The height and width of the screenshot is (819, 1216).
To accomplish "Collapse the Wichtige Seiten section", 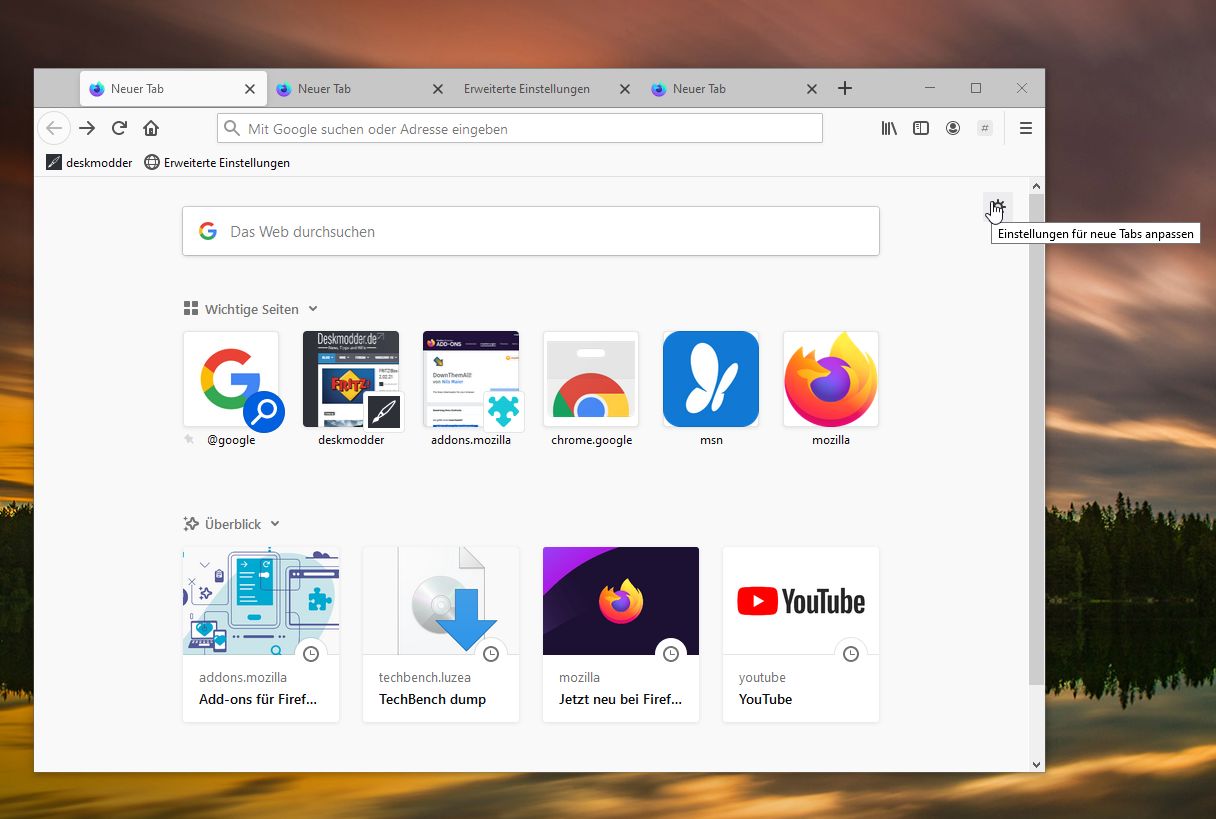I will coord(251,309).
